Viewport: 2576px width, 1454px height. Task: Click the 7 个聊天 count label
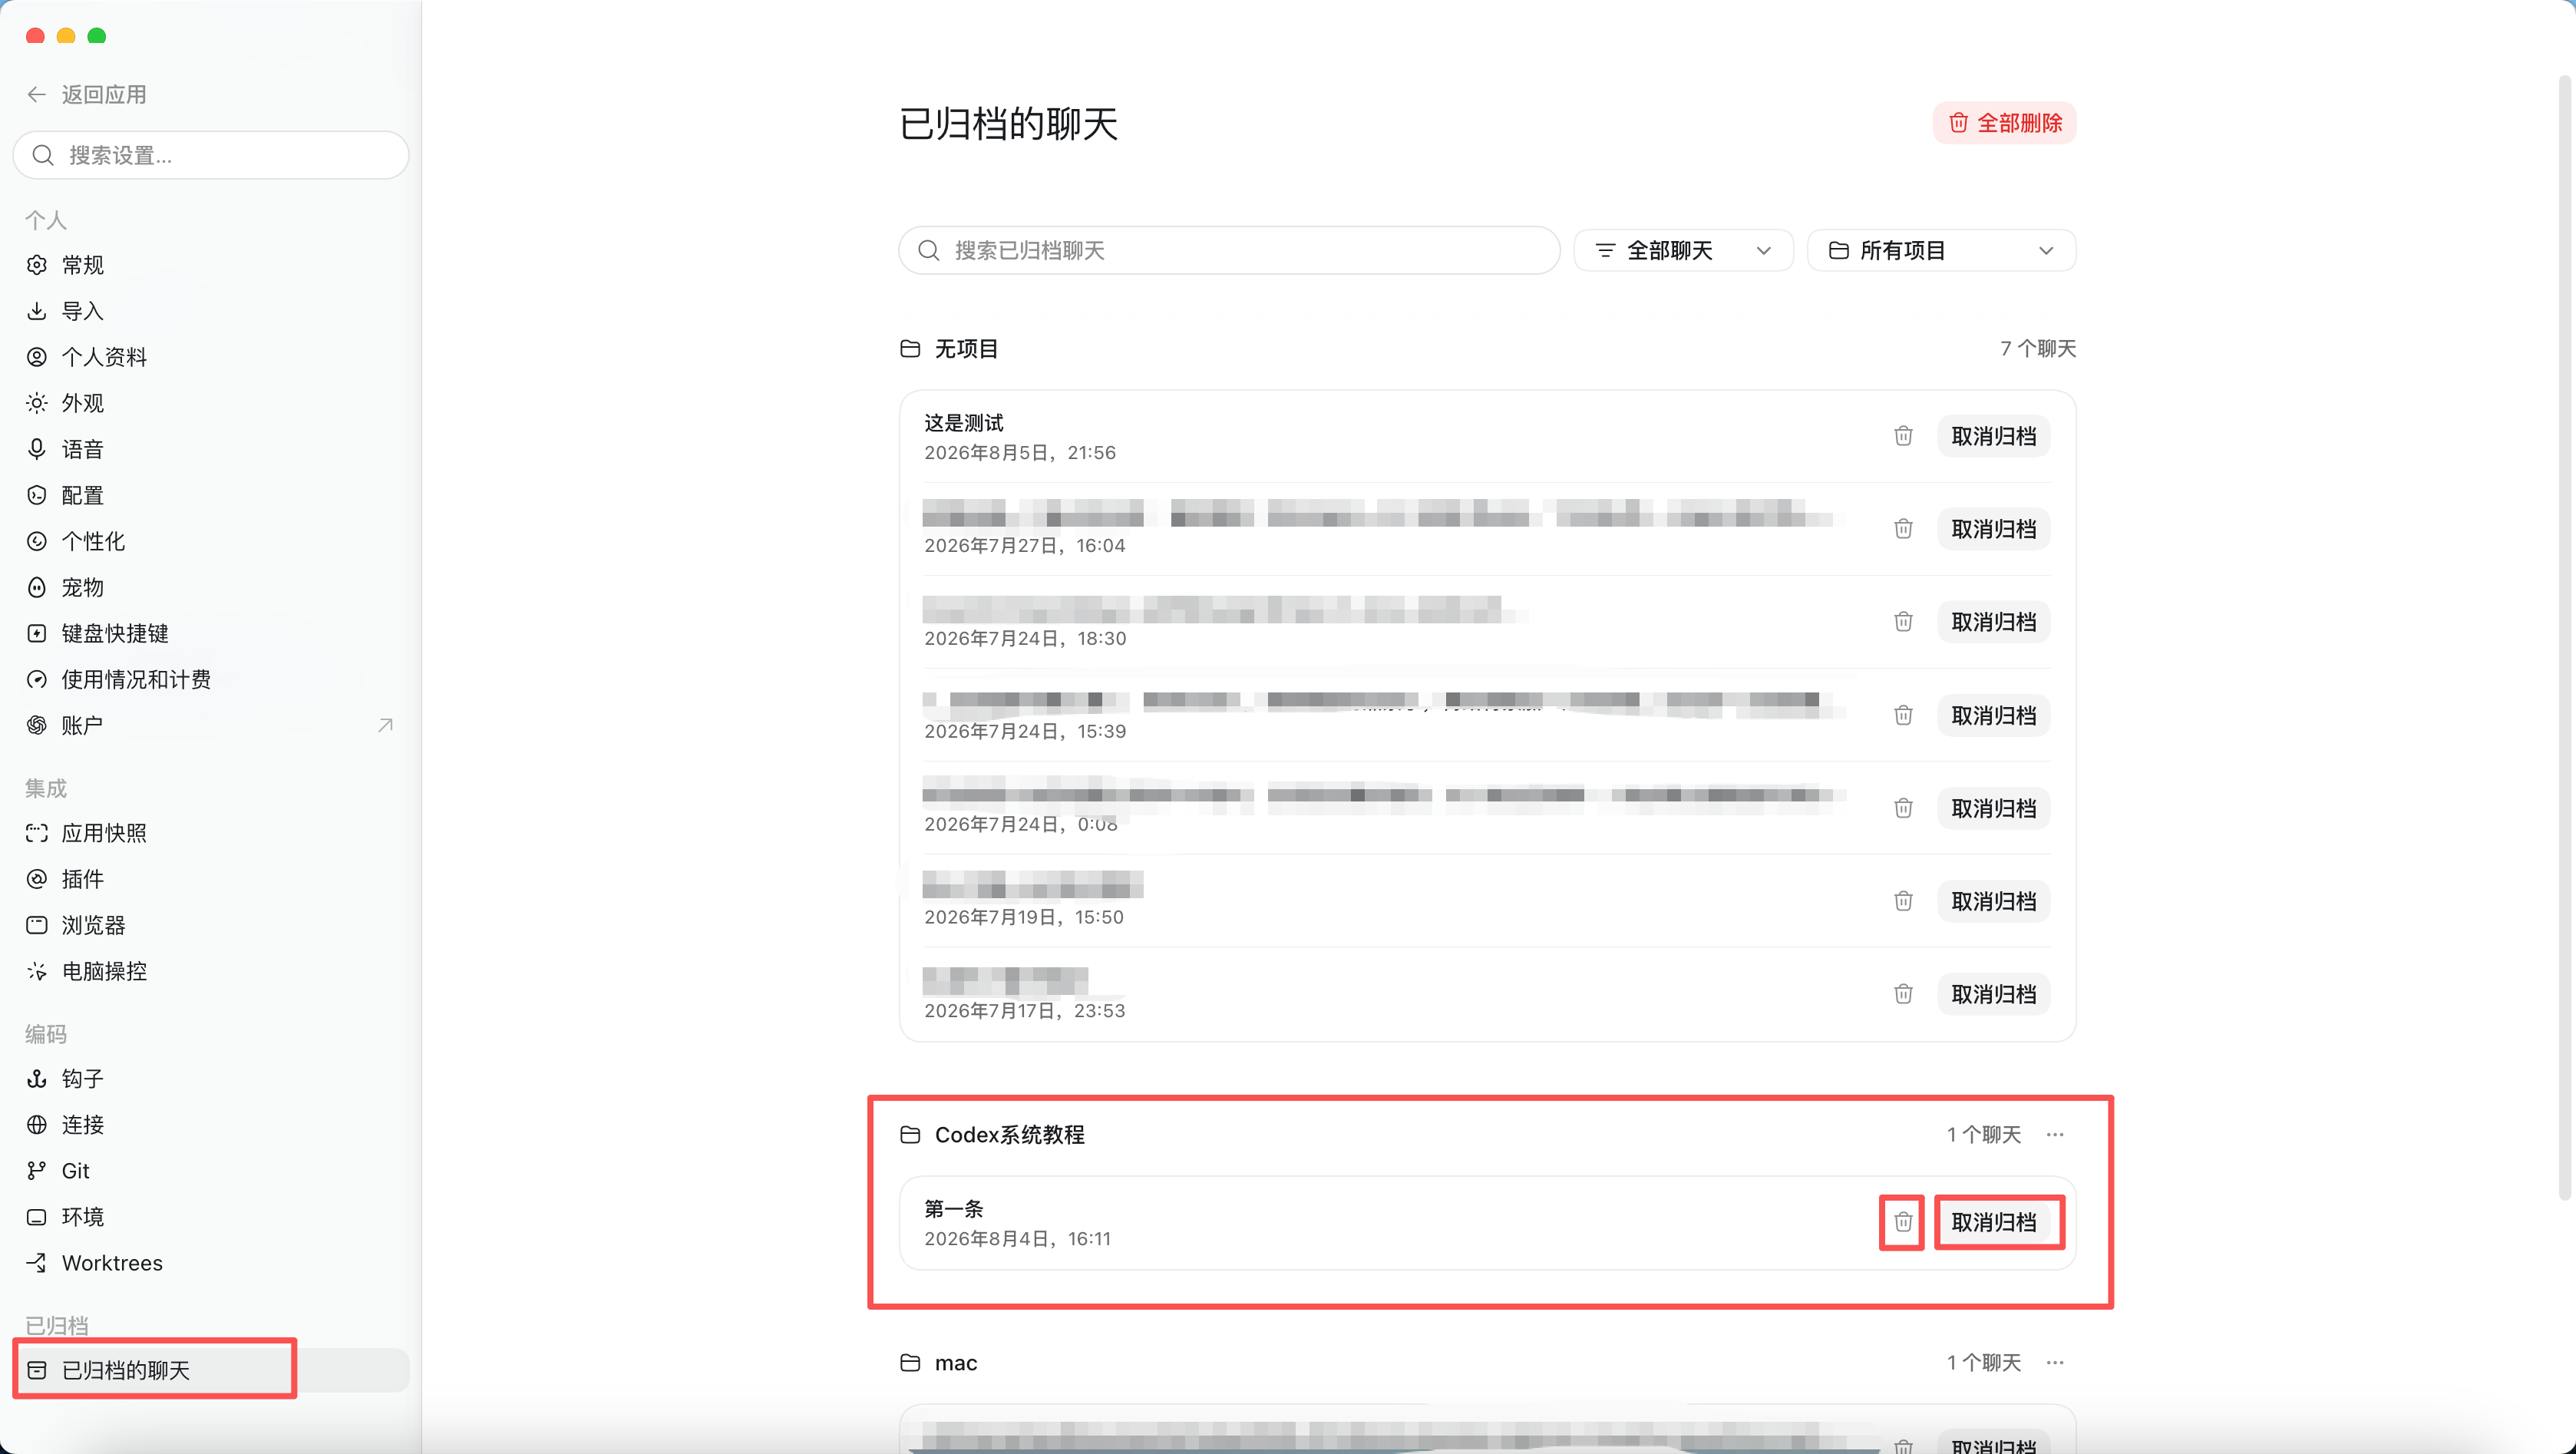click(x=2038, y=348)
